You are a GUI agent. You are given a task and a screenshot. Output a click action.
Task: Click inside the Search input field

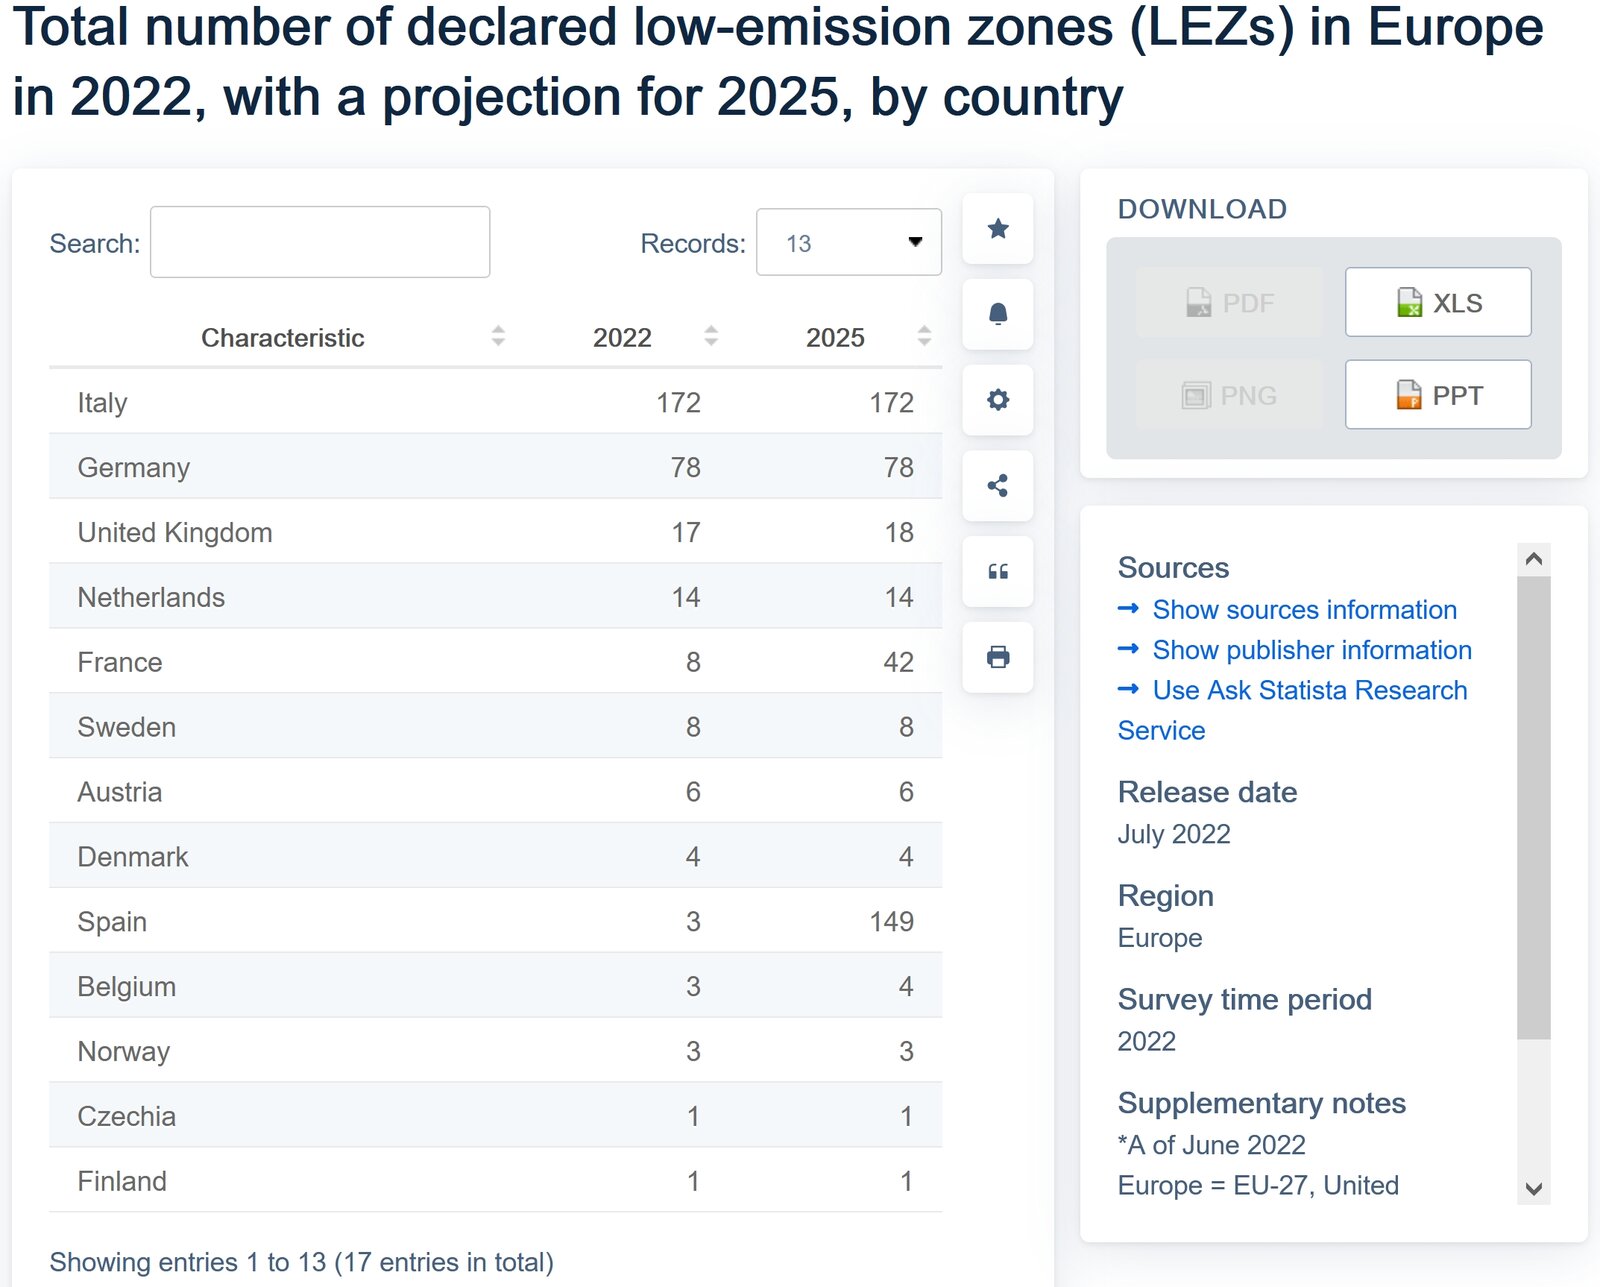click(320, 242)
